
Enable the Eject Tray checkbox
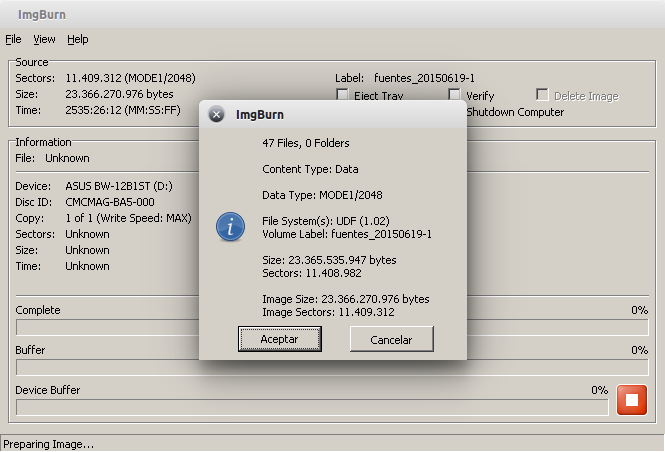(x=343, y=96)
